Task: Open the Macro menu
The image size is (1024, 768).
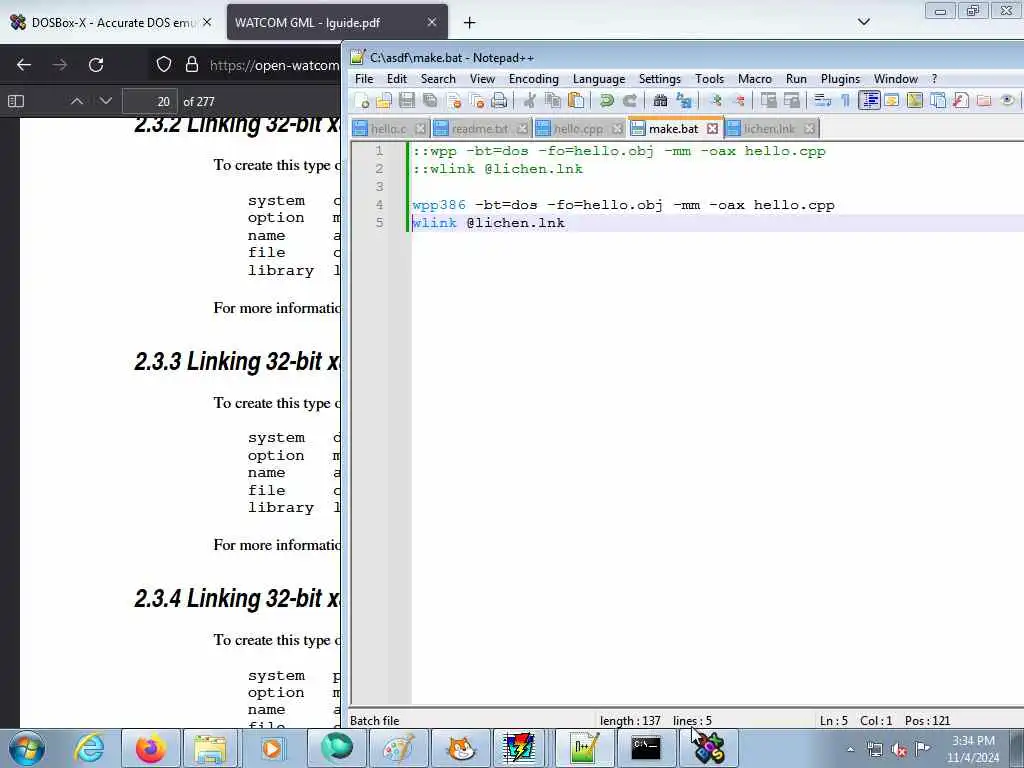Action: click(754, 79)
